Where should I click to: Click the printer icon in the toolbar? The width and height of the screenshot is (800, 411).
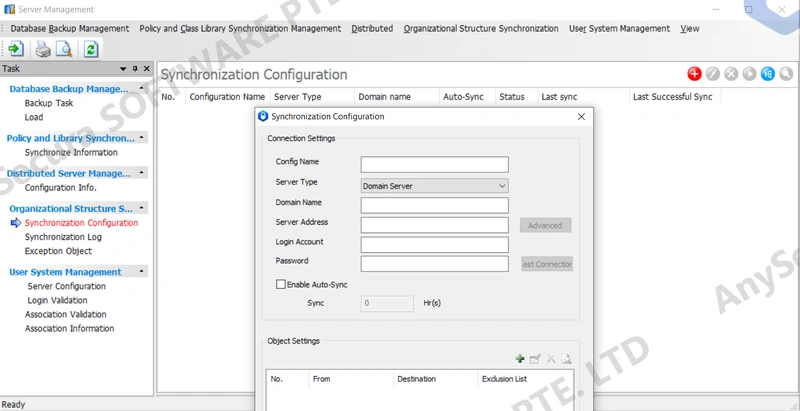(x=43, y=49)
